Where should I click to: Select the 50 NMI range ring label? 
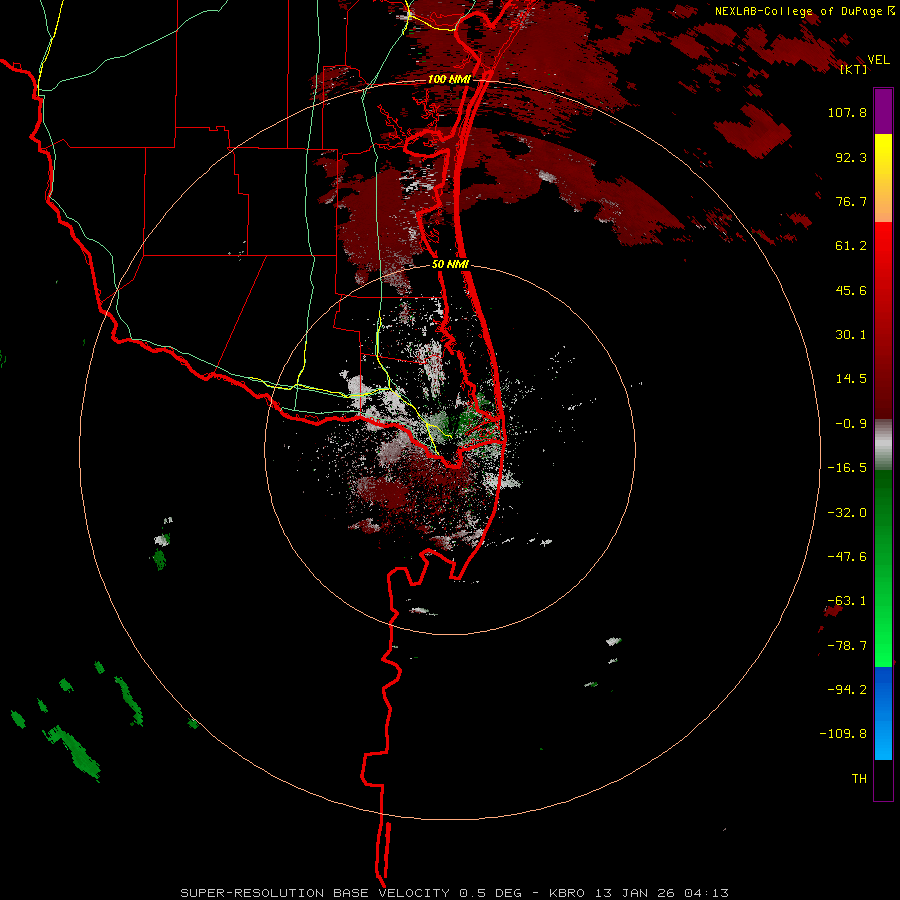pyautogui.click(x=450, y=264)
